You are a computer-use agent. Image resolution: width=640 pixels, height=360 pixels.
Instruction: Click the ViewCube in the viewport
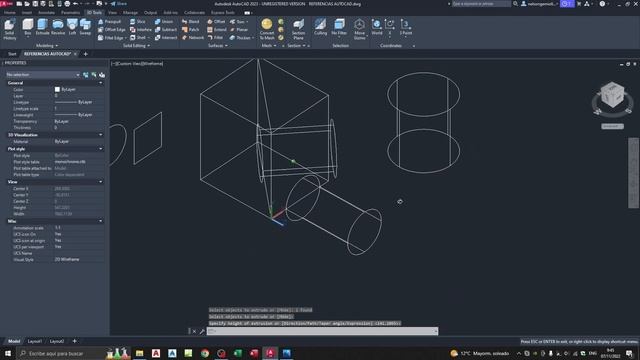click(612, 96)
